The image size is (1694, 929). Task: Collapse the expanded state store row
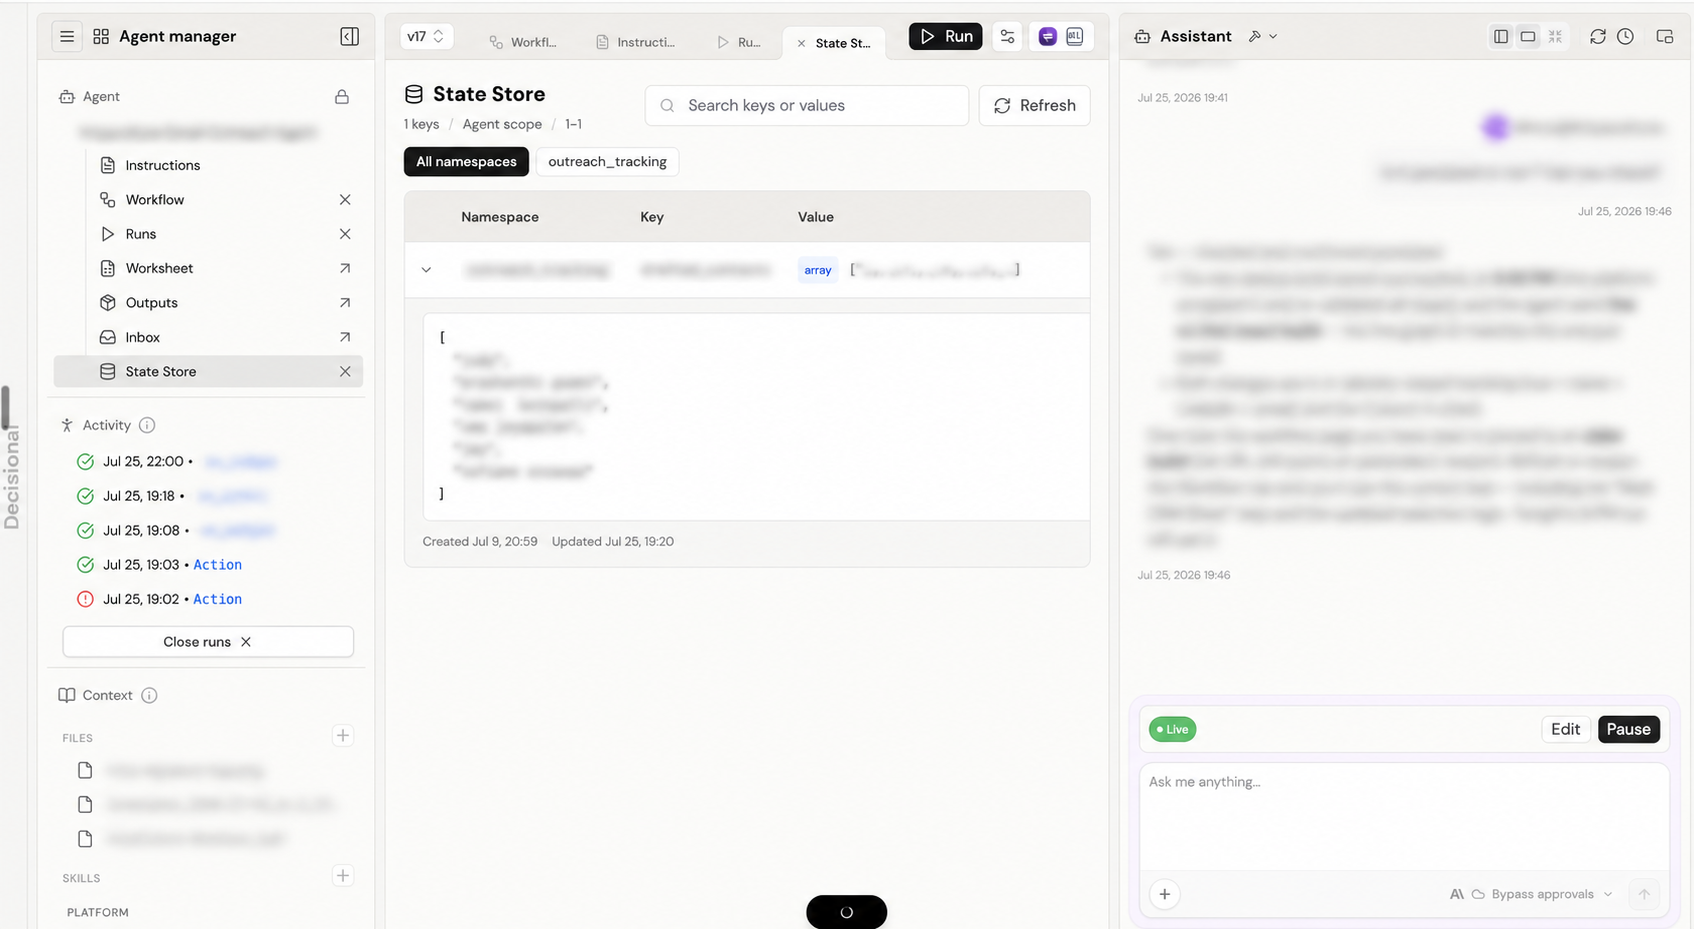pos(426,270)
